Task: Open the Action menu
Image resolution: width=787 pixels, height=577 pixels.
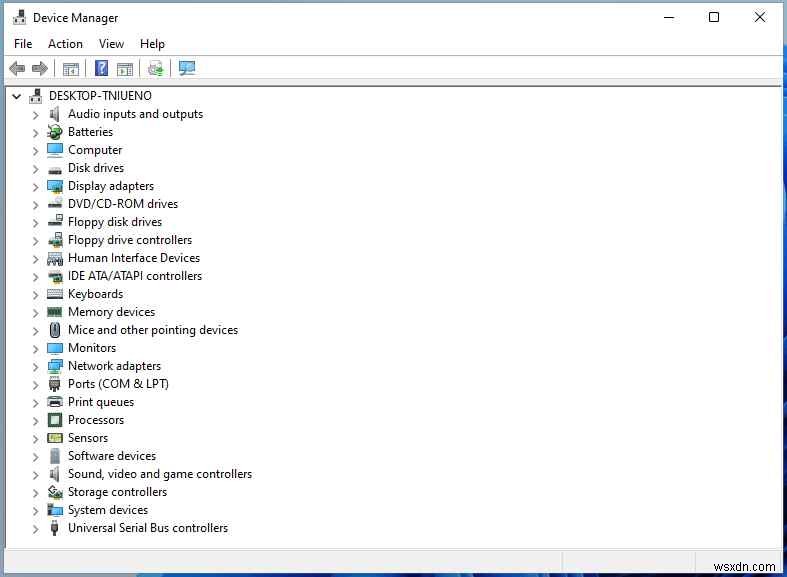Action: click(65, 44)
